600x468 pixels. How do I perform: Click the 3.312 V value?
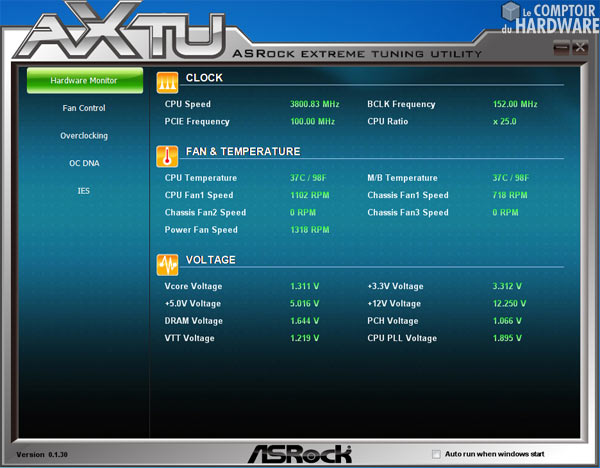(x=507, y=286)
